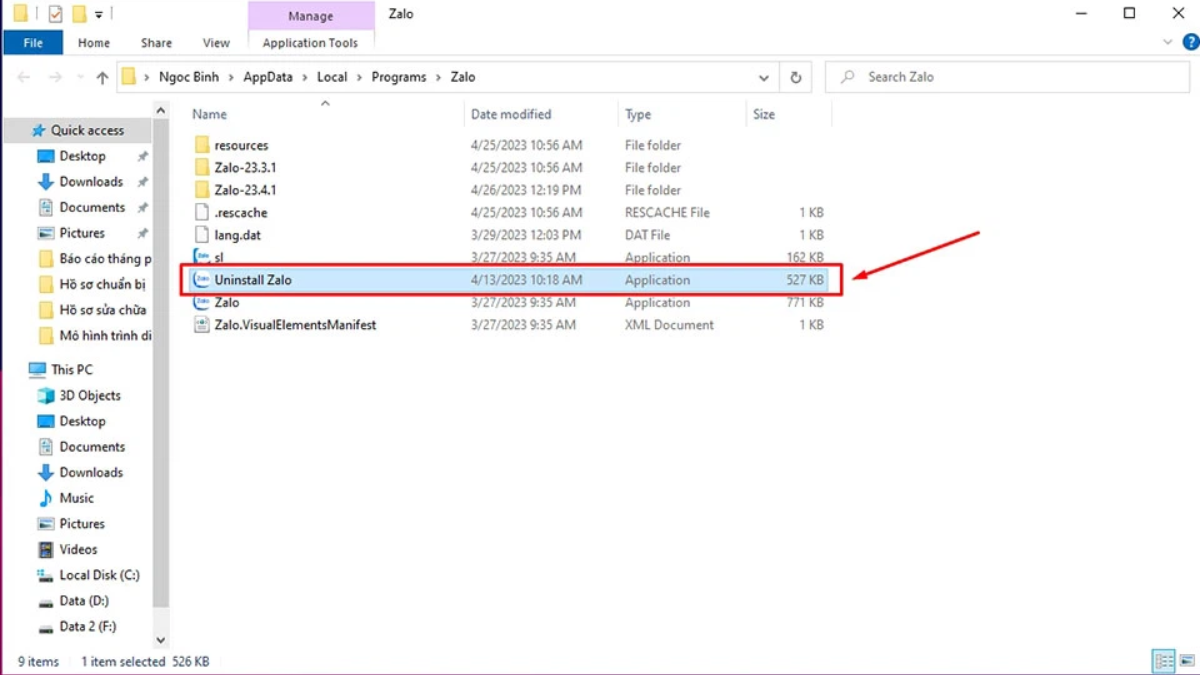Select the lang.dat file
The width and height of the screenshot is (1200, 675).
pos(237,235)
